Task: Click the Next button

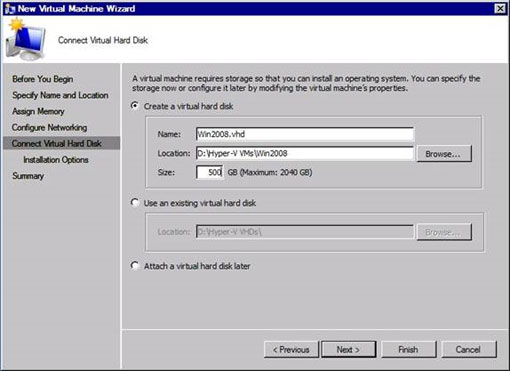Action: pos(349,349)
